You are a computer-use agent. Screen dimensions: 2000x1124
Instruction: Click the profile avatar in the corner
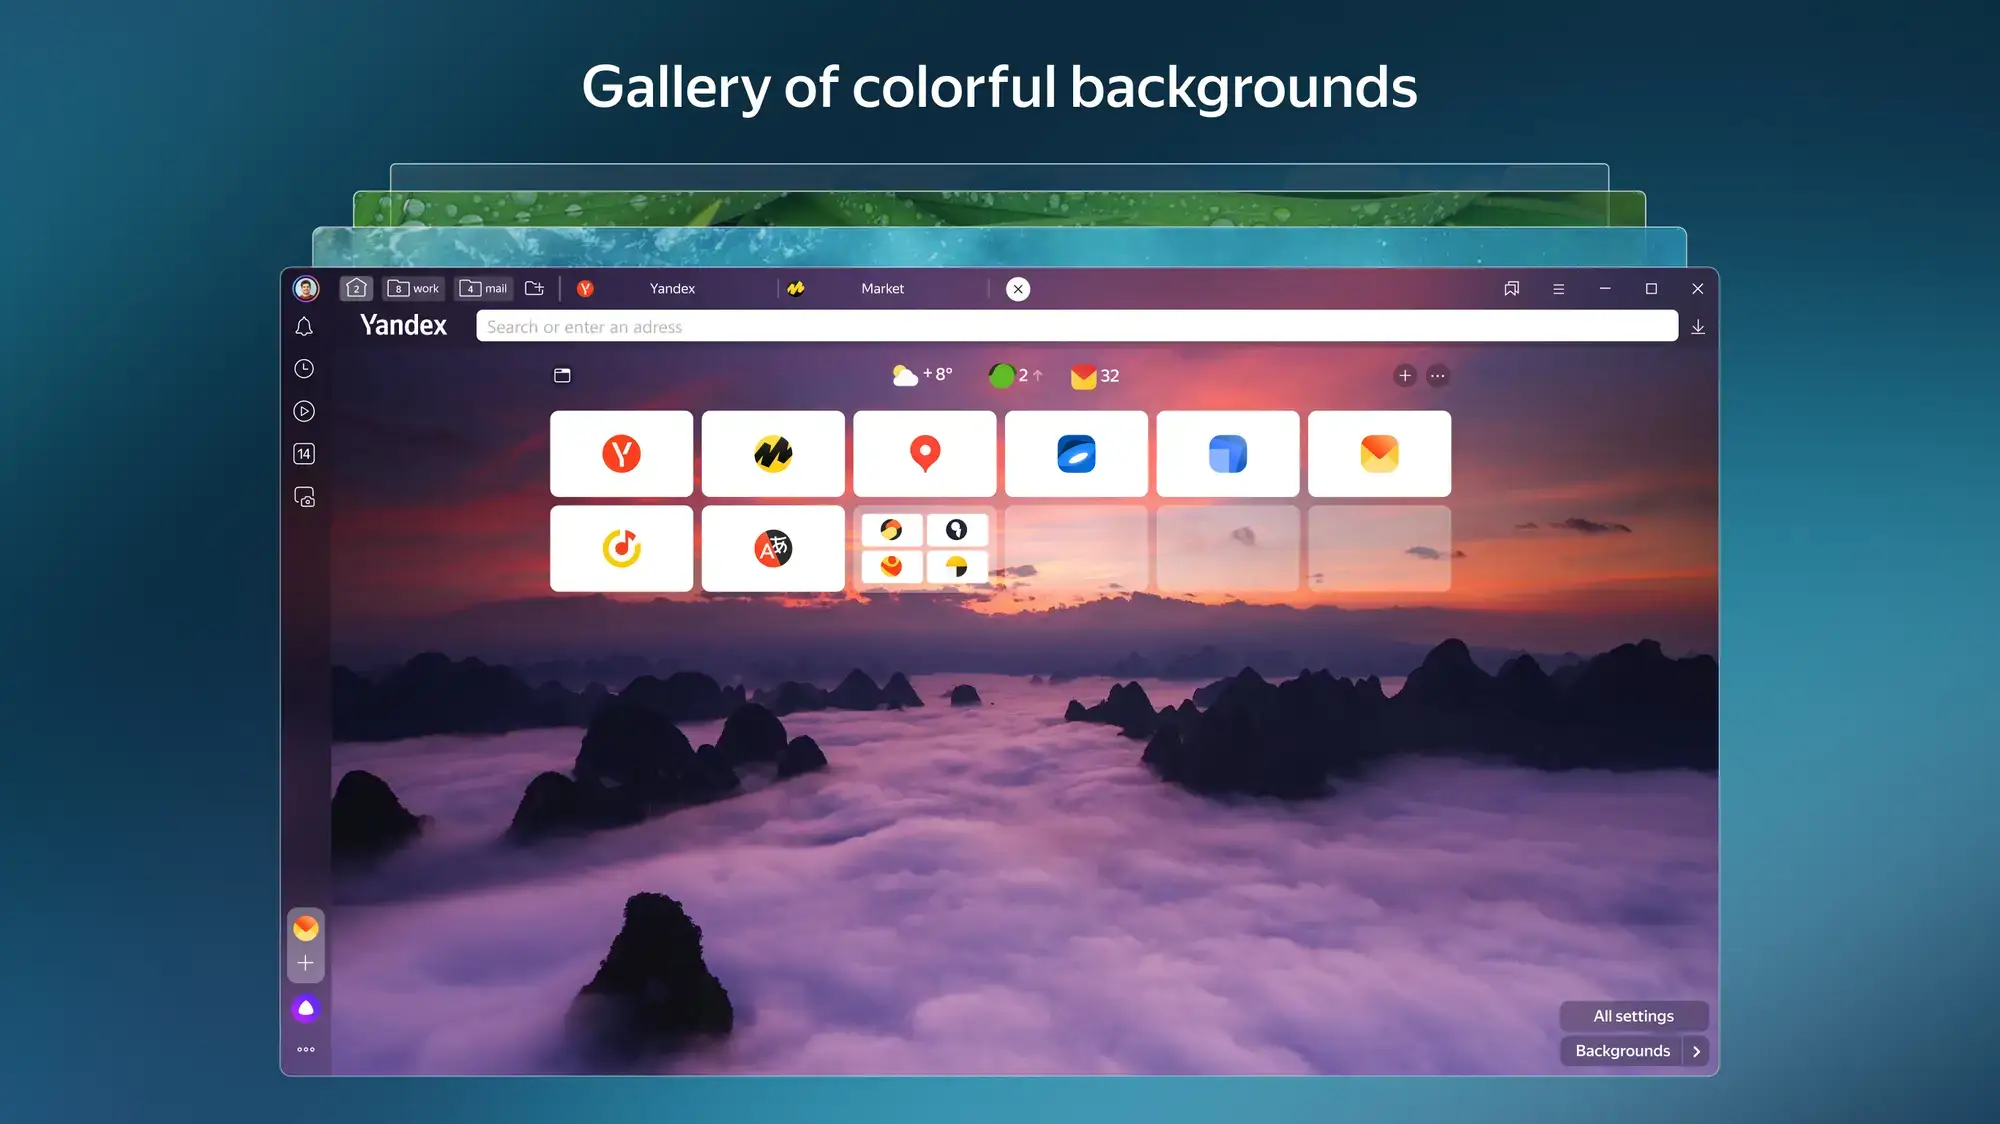305,288
